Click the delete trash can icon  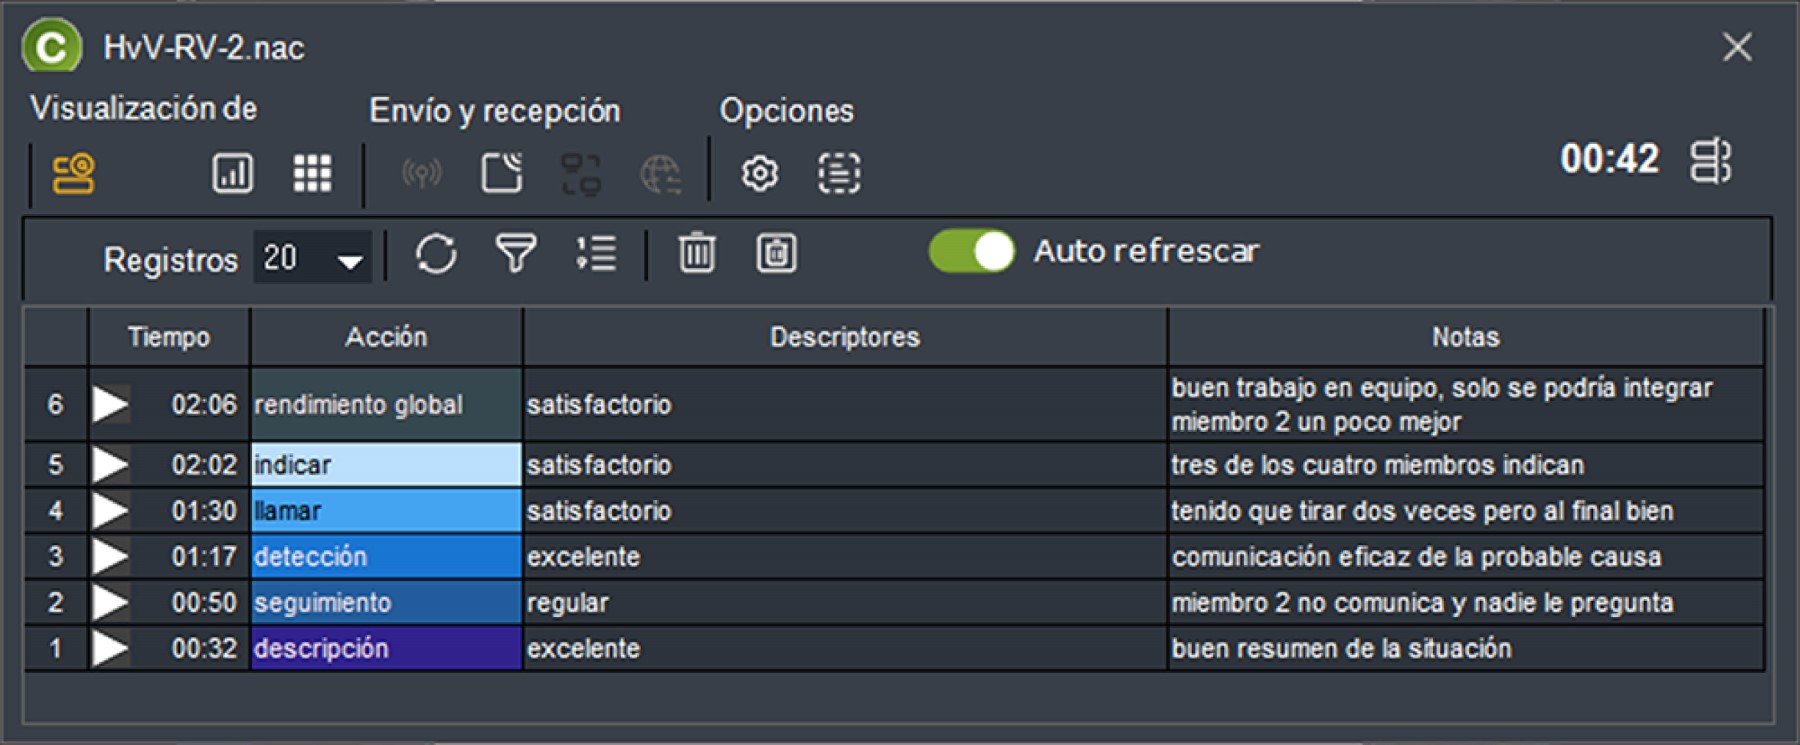[697, 253]
